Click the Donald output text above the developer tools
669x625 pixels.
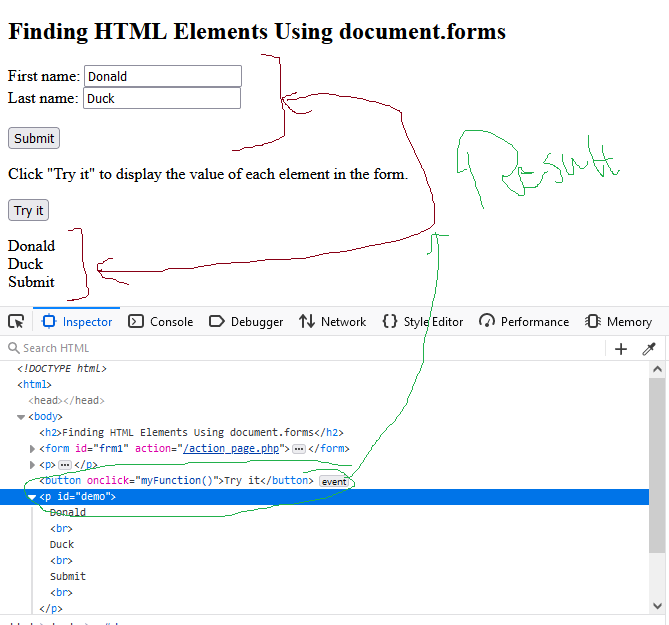point(32,246)
